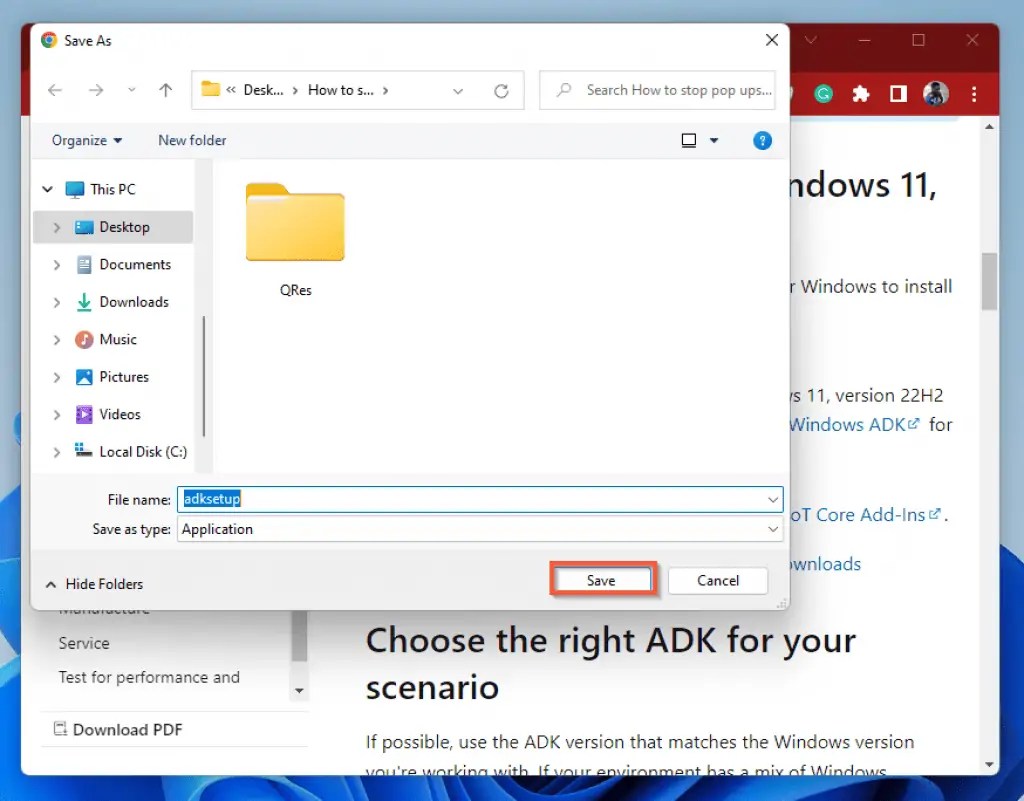The height and width of the screenshot is (801, 1024).
Task: Open the Save As dialog help
Action: point(762,140)
